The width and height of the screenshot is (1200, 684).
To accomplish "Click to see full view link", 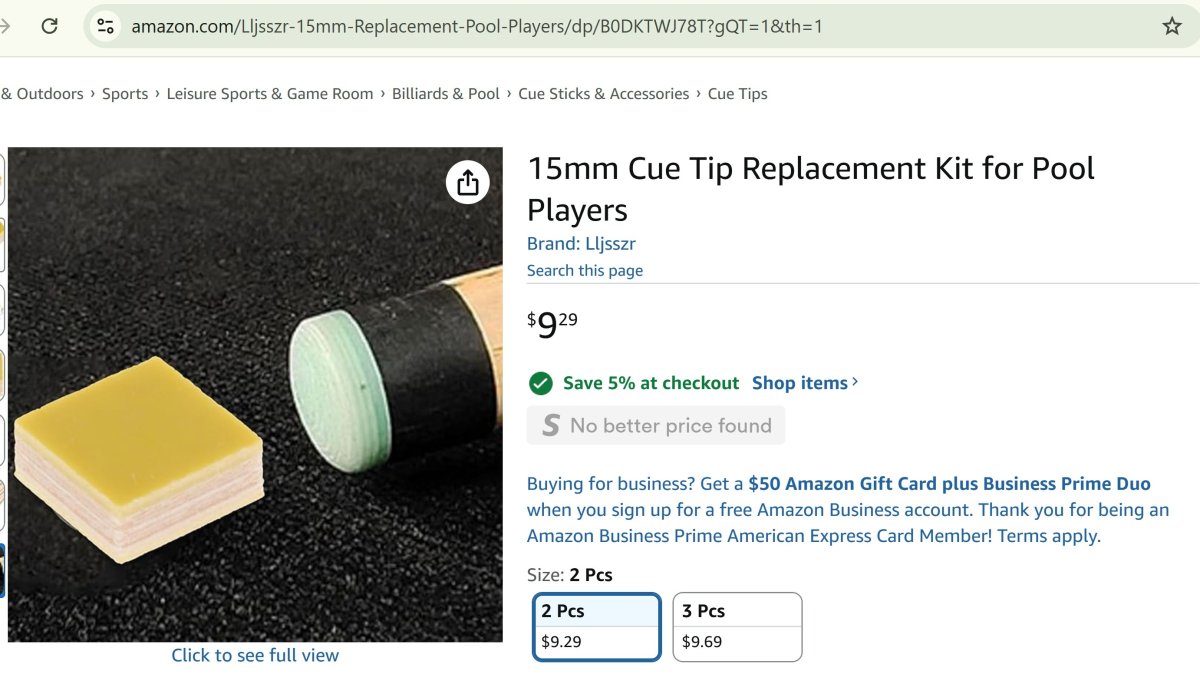I will pyautogui.click(x=255, y=655).
